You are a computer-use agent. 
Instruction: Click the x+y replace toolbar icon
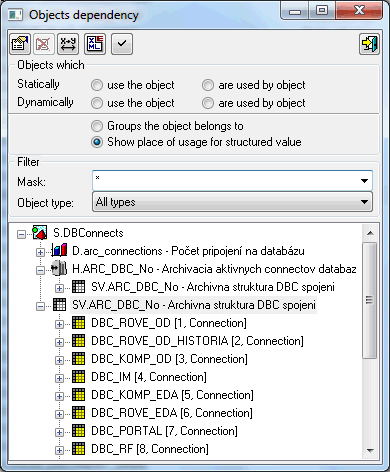point(68,44)
